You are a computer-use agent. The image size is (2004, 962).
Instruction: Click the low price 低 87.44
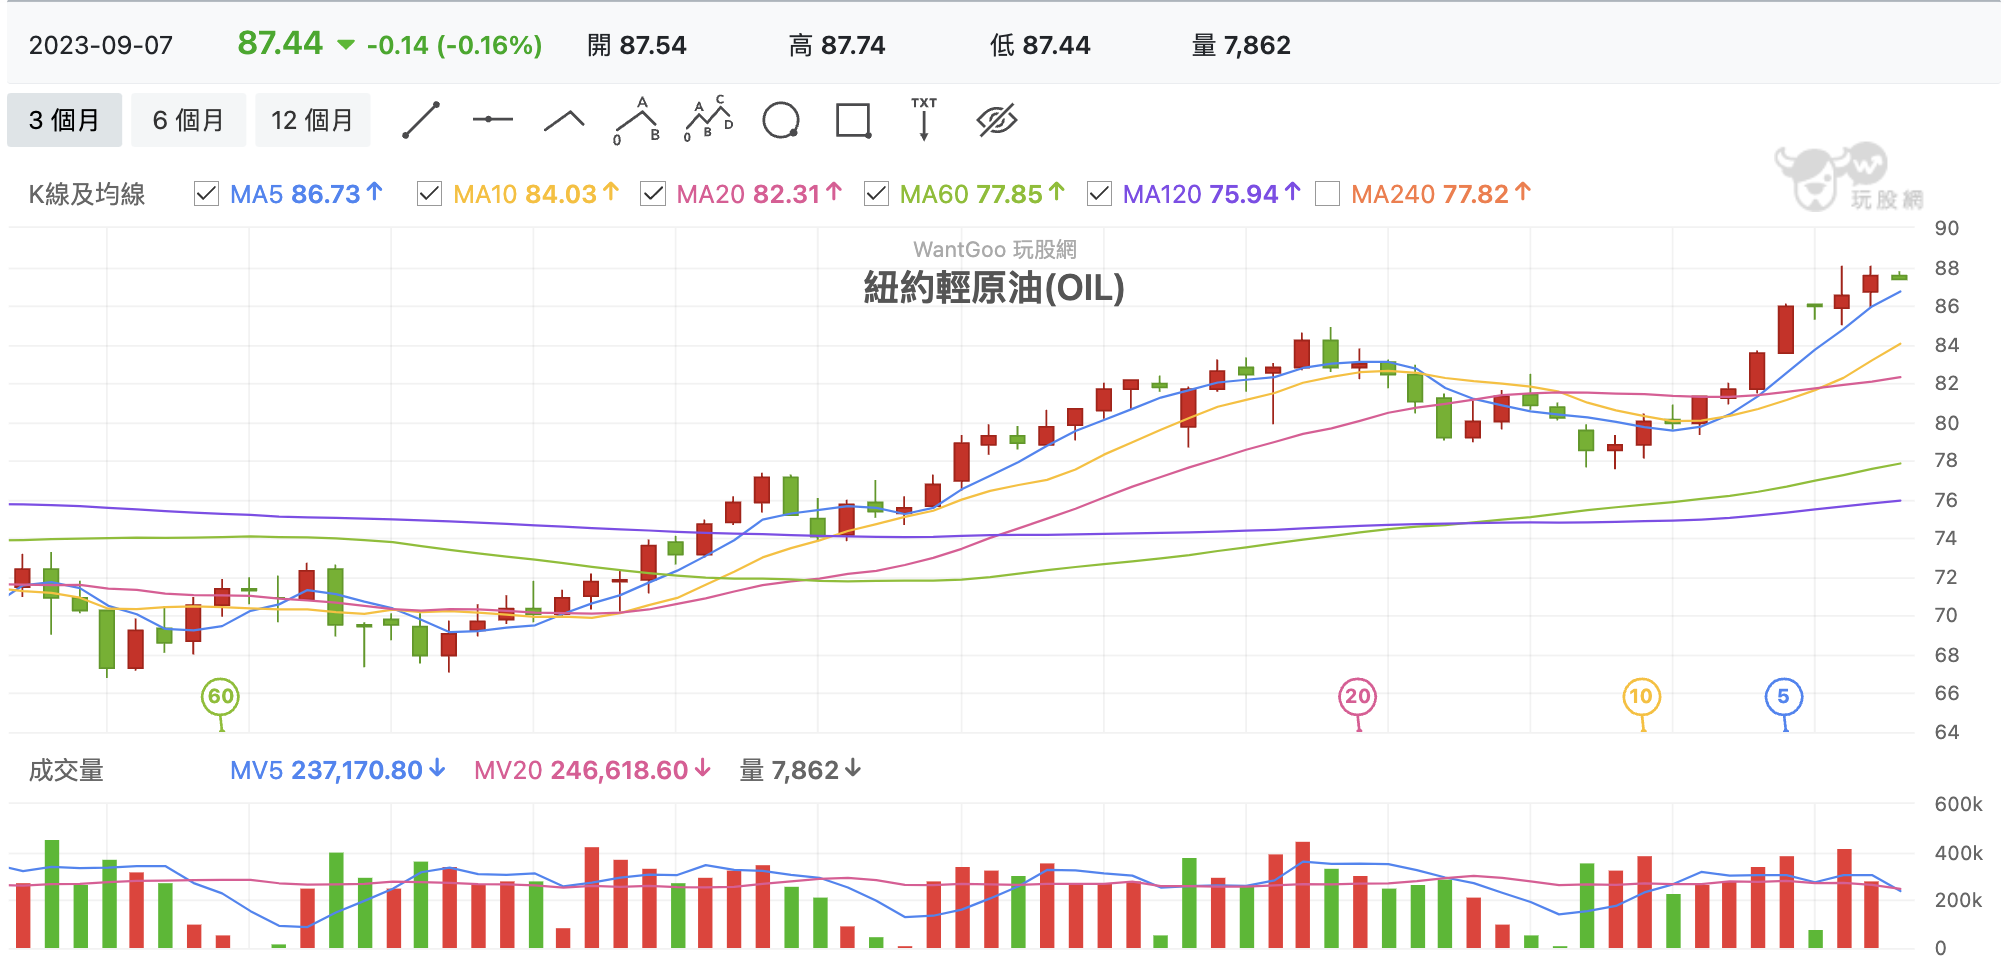[1040, 45]
